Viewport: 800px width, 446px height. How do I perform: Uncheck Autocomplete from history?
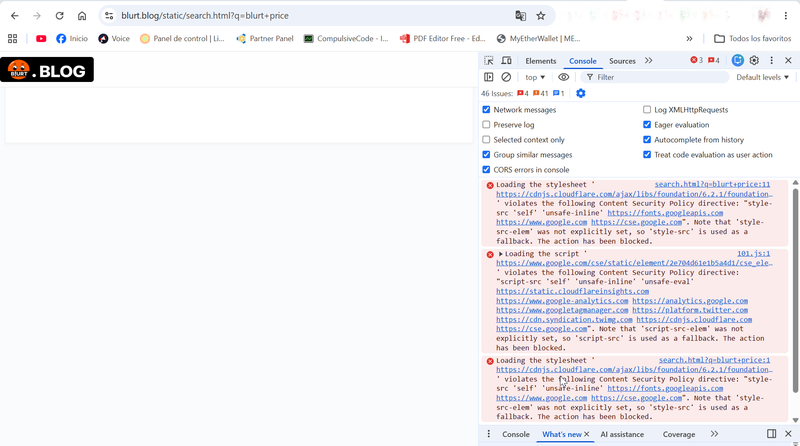coord(647,139)
